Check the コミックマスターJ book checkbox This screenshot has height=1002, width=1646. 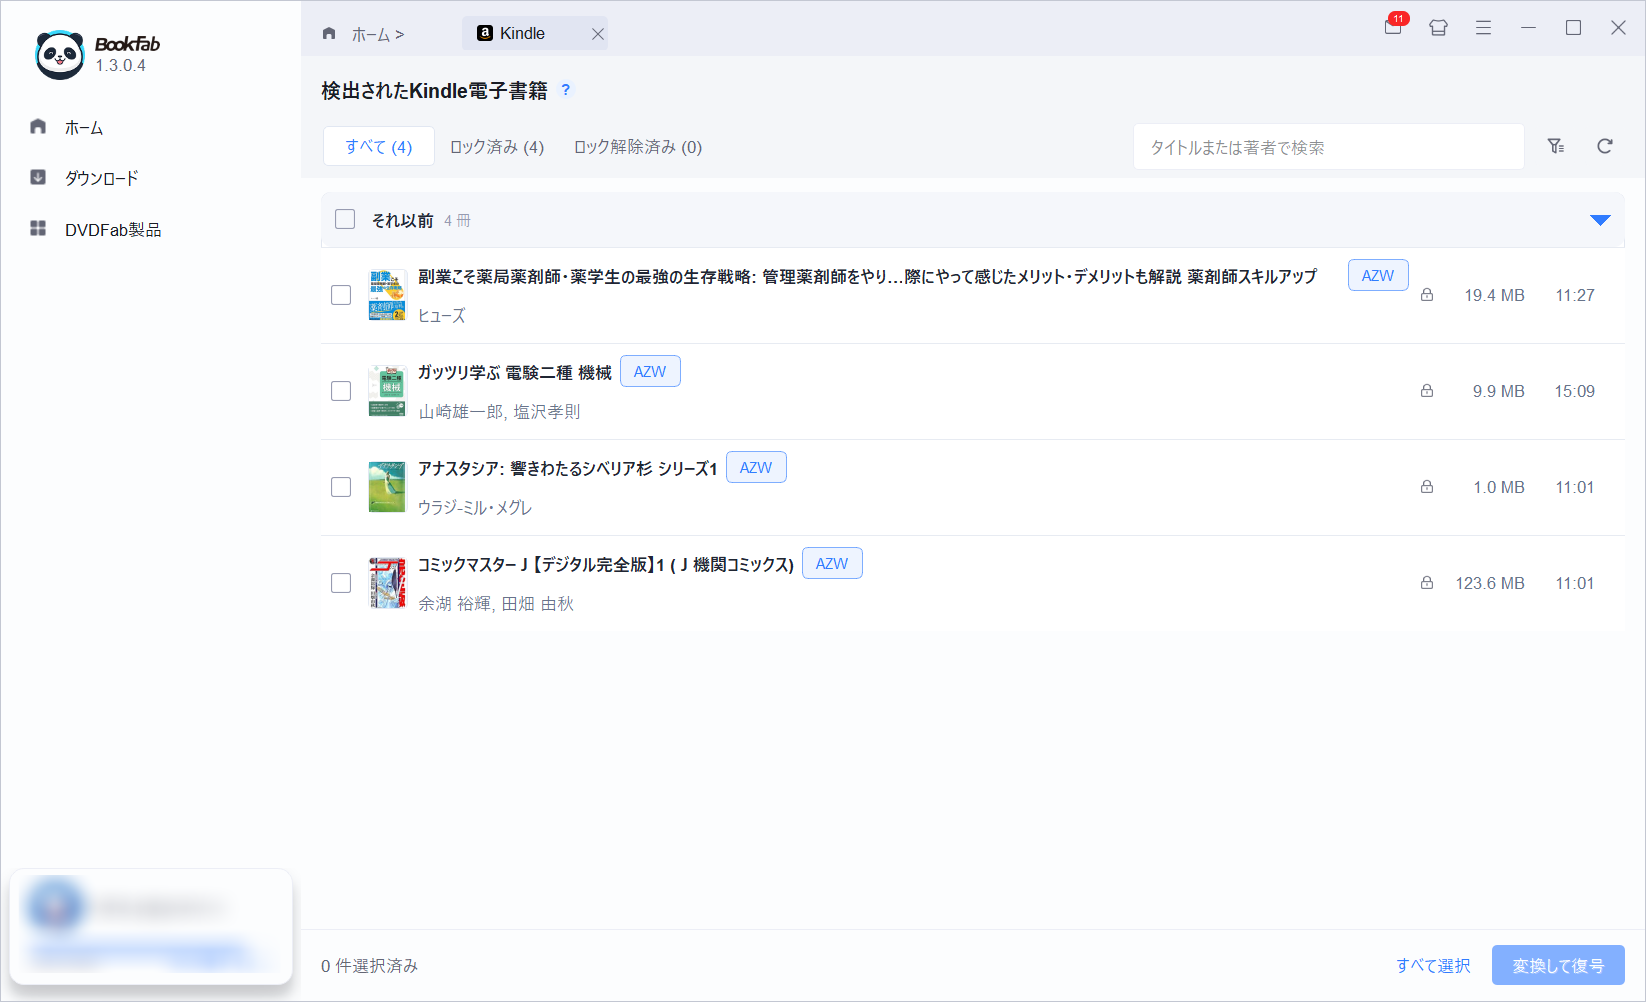(x=341, y=583)
